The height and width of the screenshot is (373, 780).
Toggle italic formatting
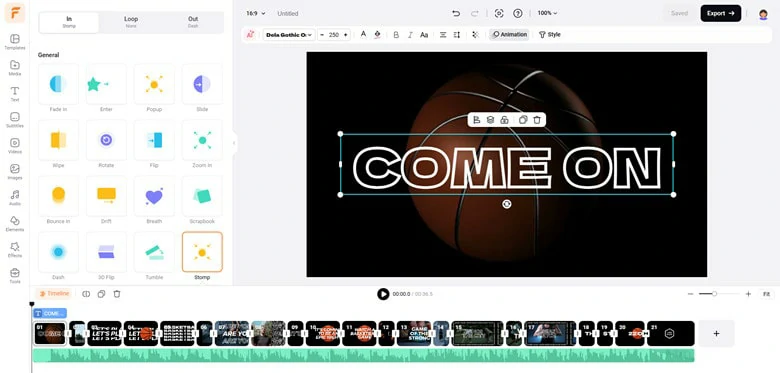point(410,35)
